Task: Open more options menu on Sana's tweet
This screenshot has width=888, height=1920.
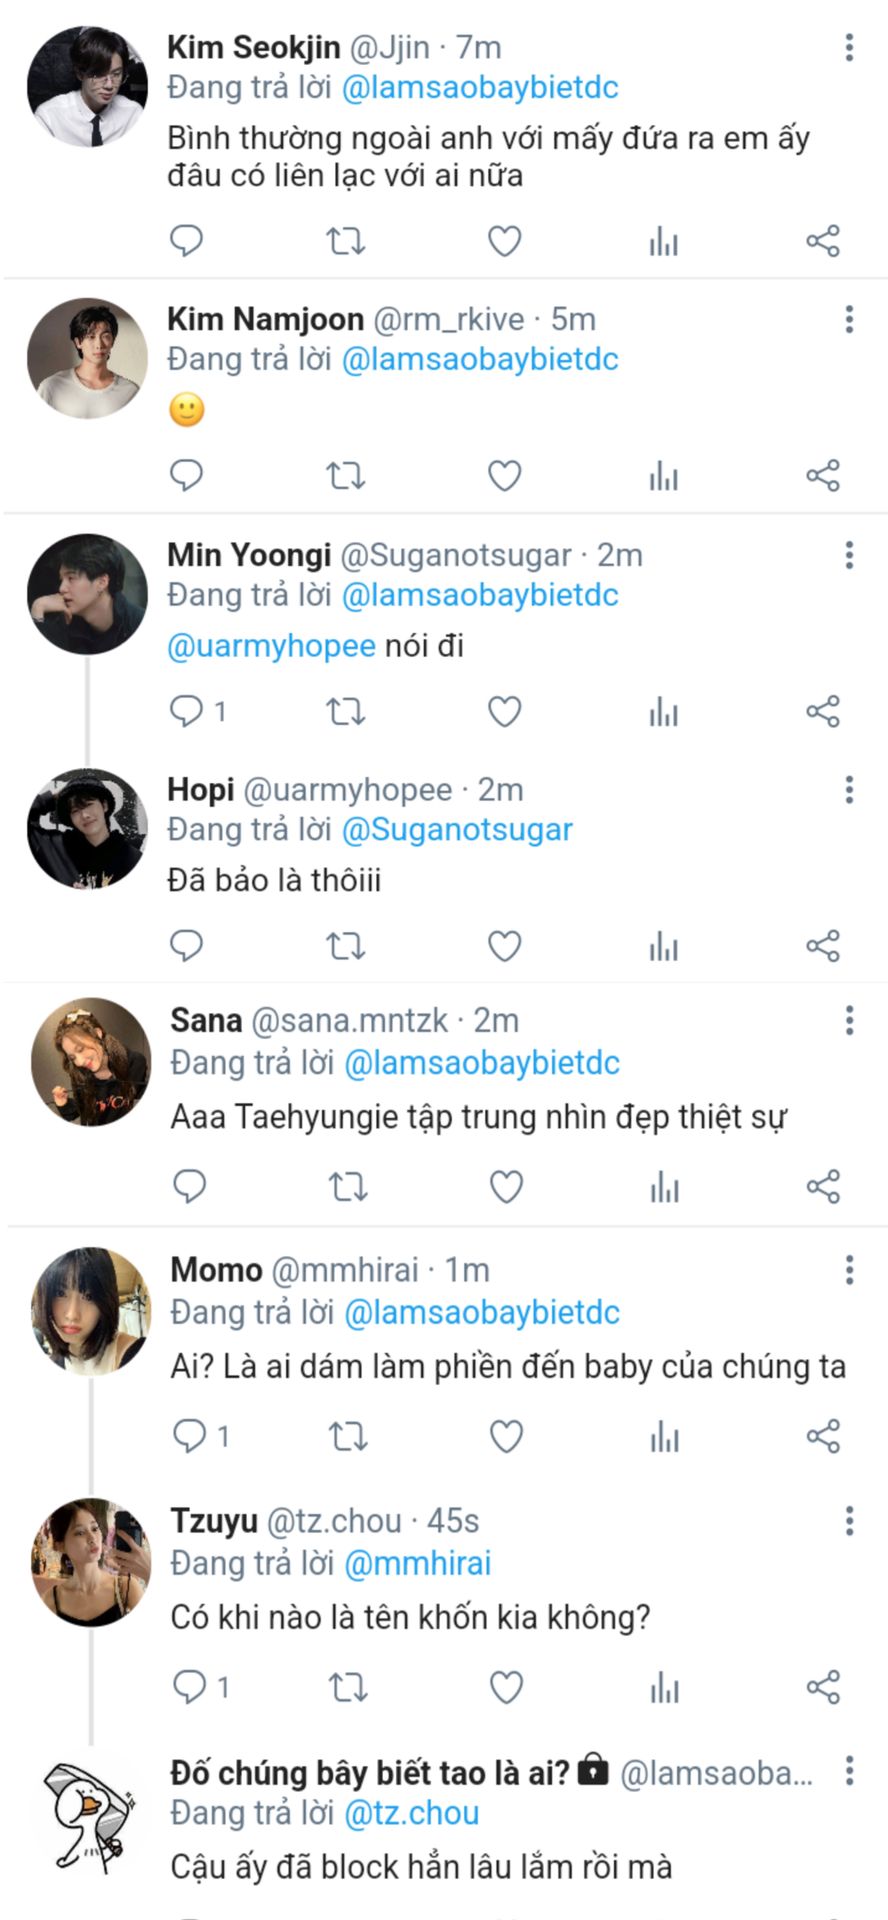Action: pos(849,1020)
